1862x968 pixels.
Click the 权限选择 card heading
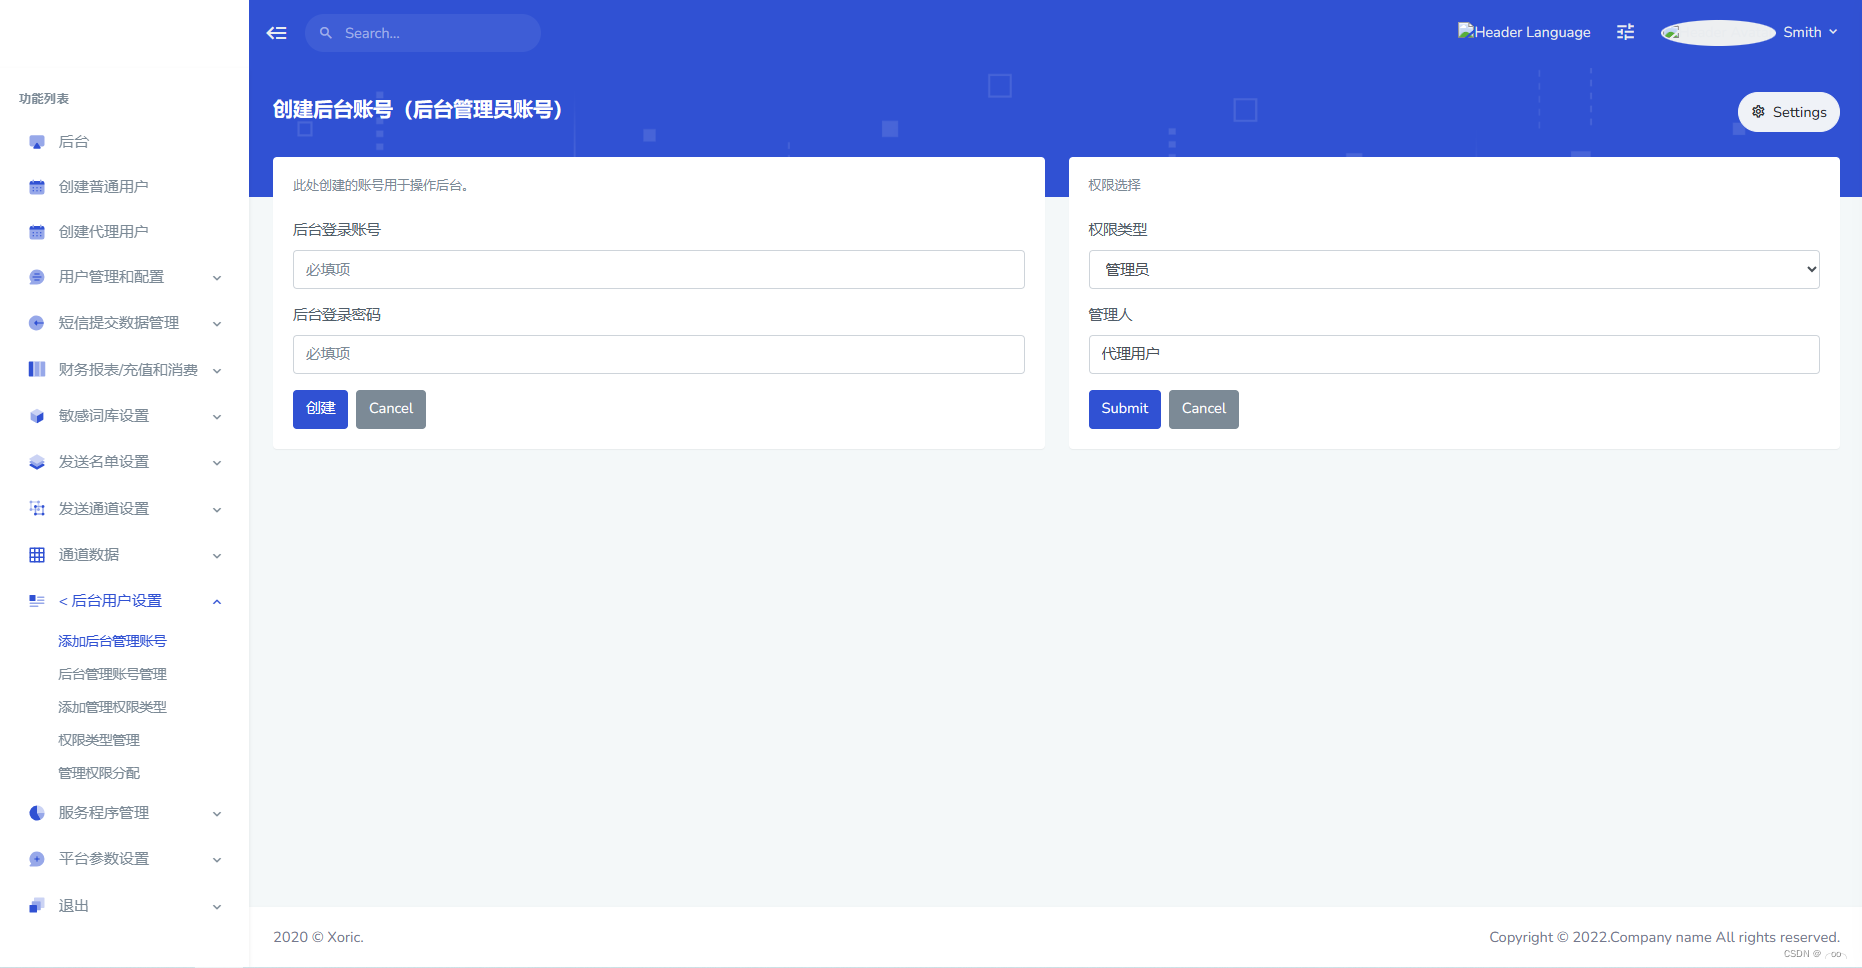click(1115, 185)
